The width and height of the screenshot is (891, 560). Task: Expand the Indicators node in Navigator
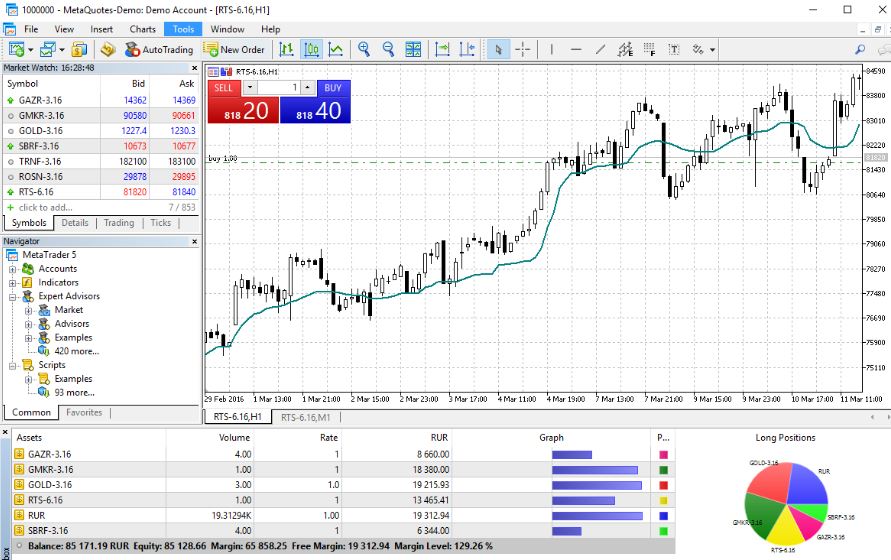(12, 283)
